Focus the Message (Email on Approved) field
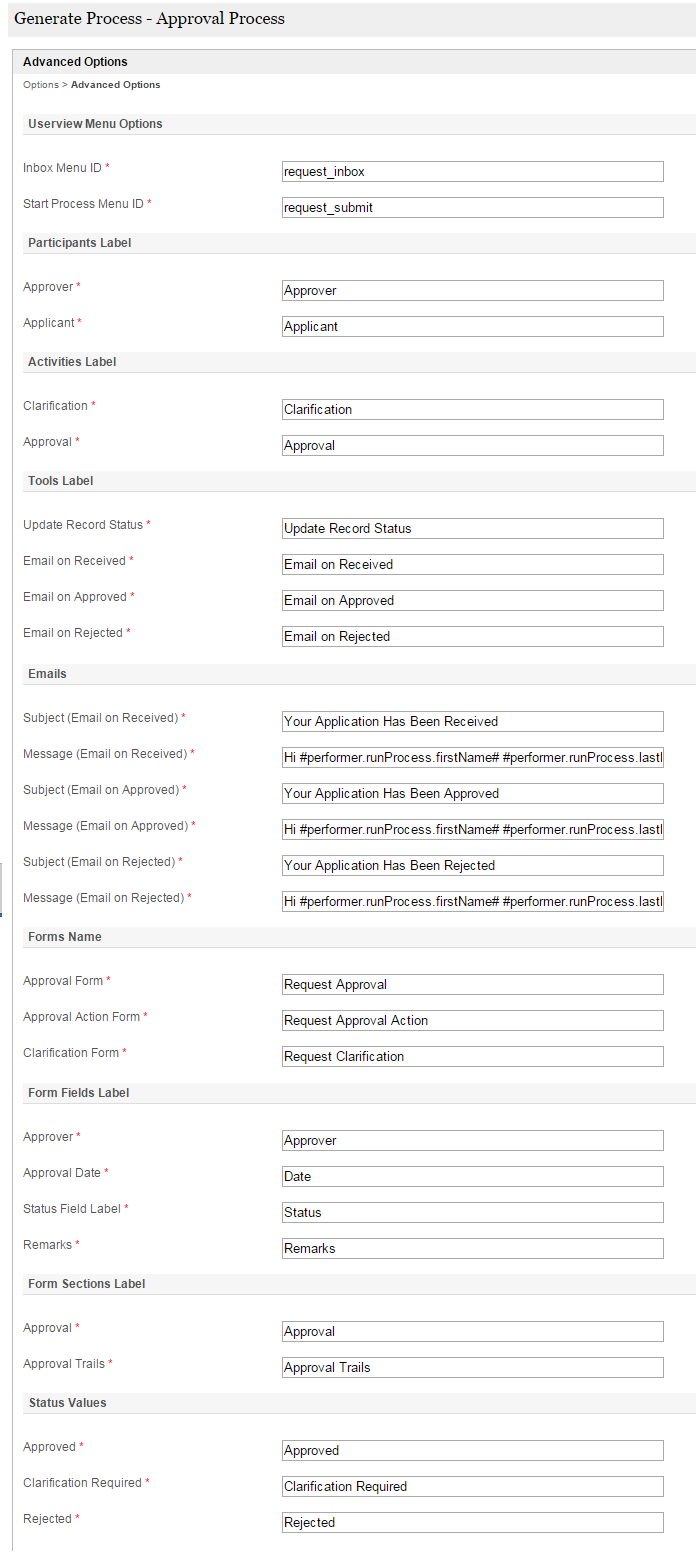This screenshot has width=696, height=1552. (472, 830)
